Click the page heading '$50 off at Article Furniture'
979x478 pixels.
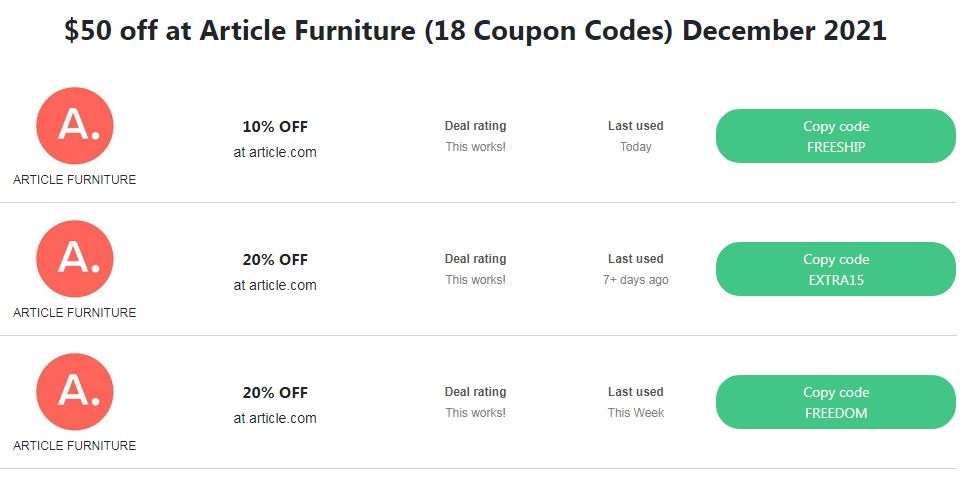(x=475, y=30)
